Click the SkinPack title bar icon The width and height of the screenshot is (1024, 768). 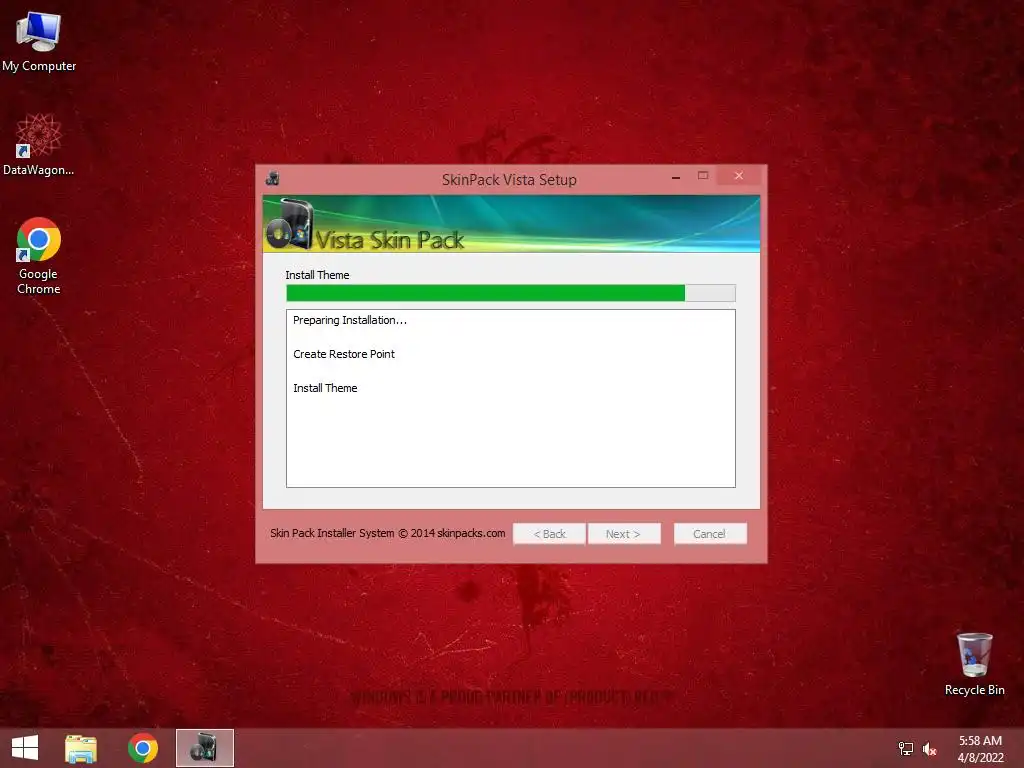[273, 178]
